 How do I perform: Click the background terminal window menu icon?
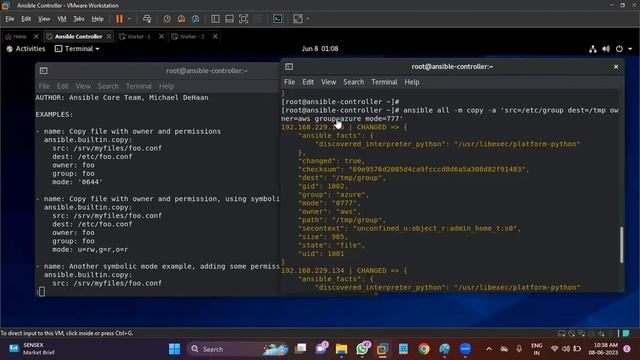pos(44,71)
